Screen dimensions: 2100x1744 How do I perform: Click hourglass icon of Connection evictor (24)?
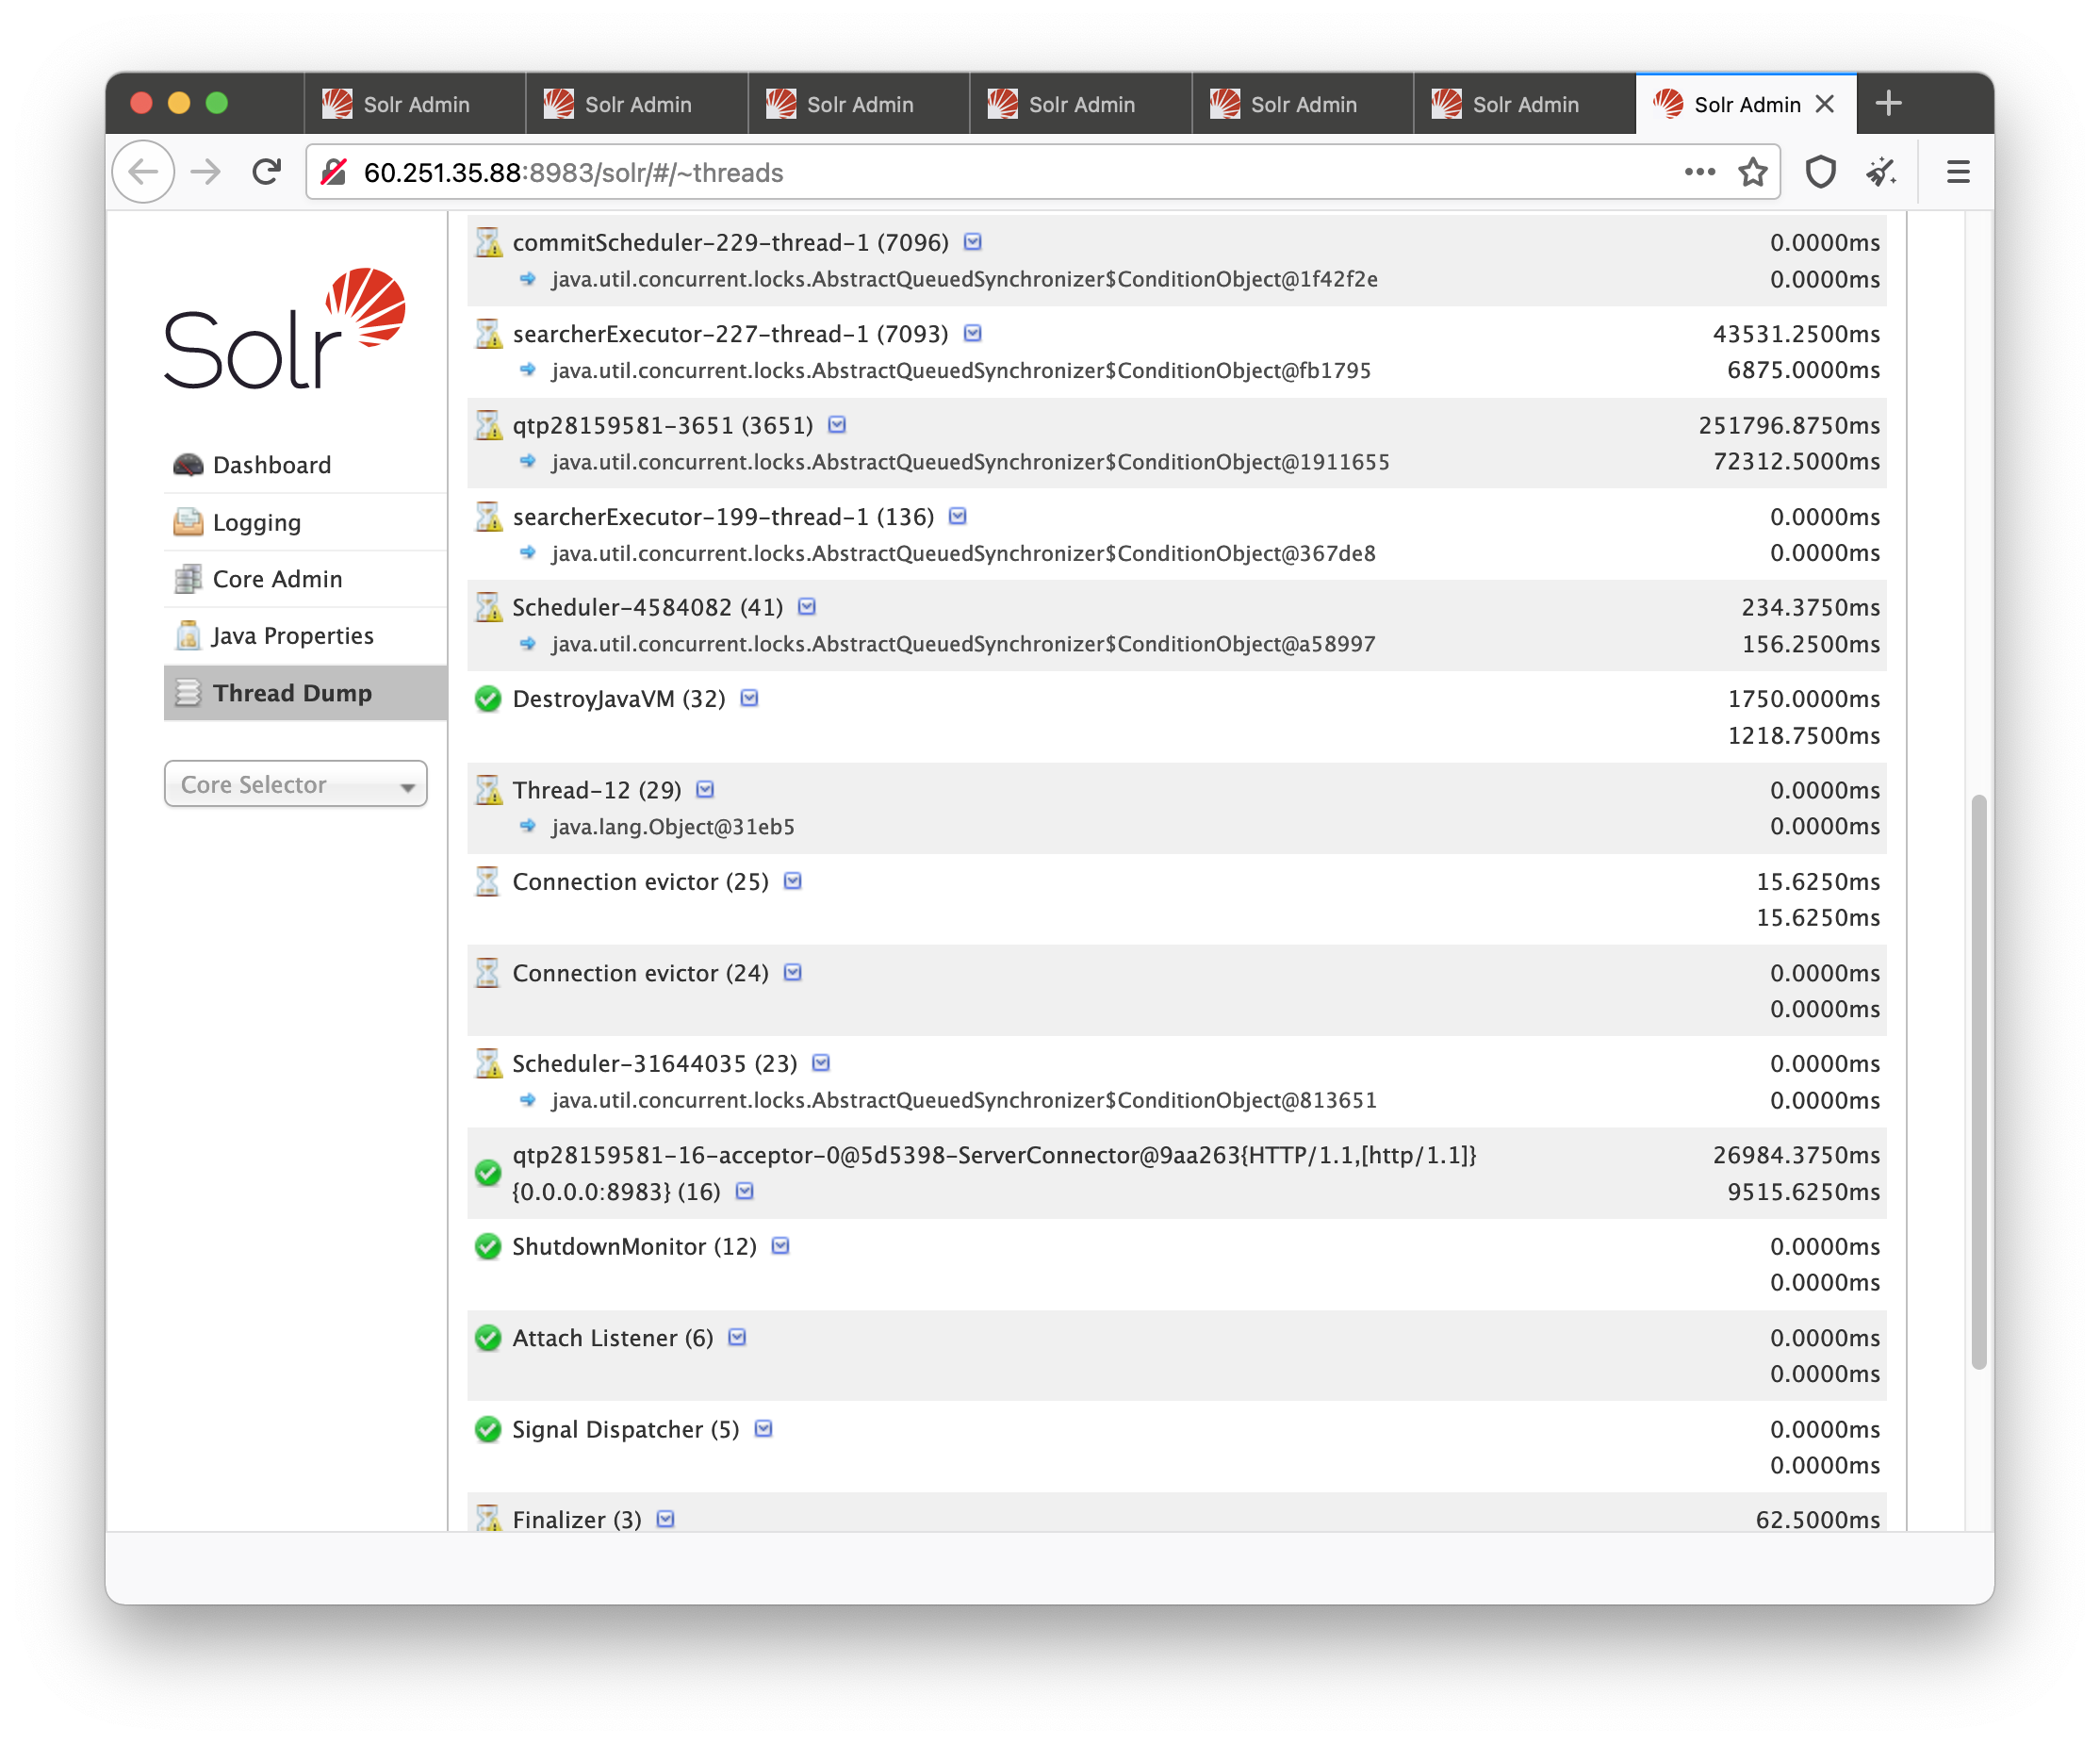point(488,972)
